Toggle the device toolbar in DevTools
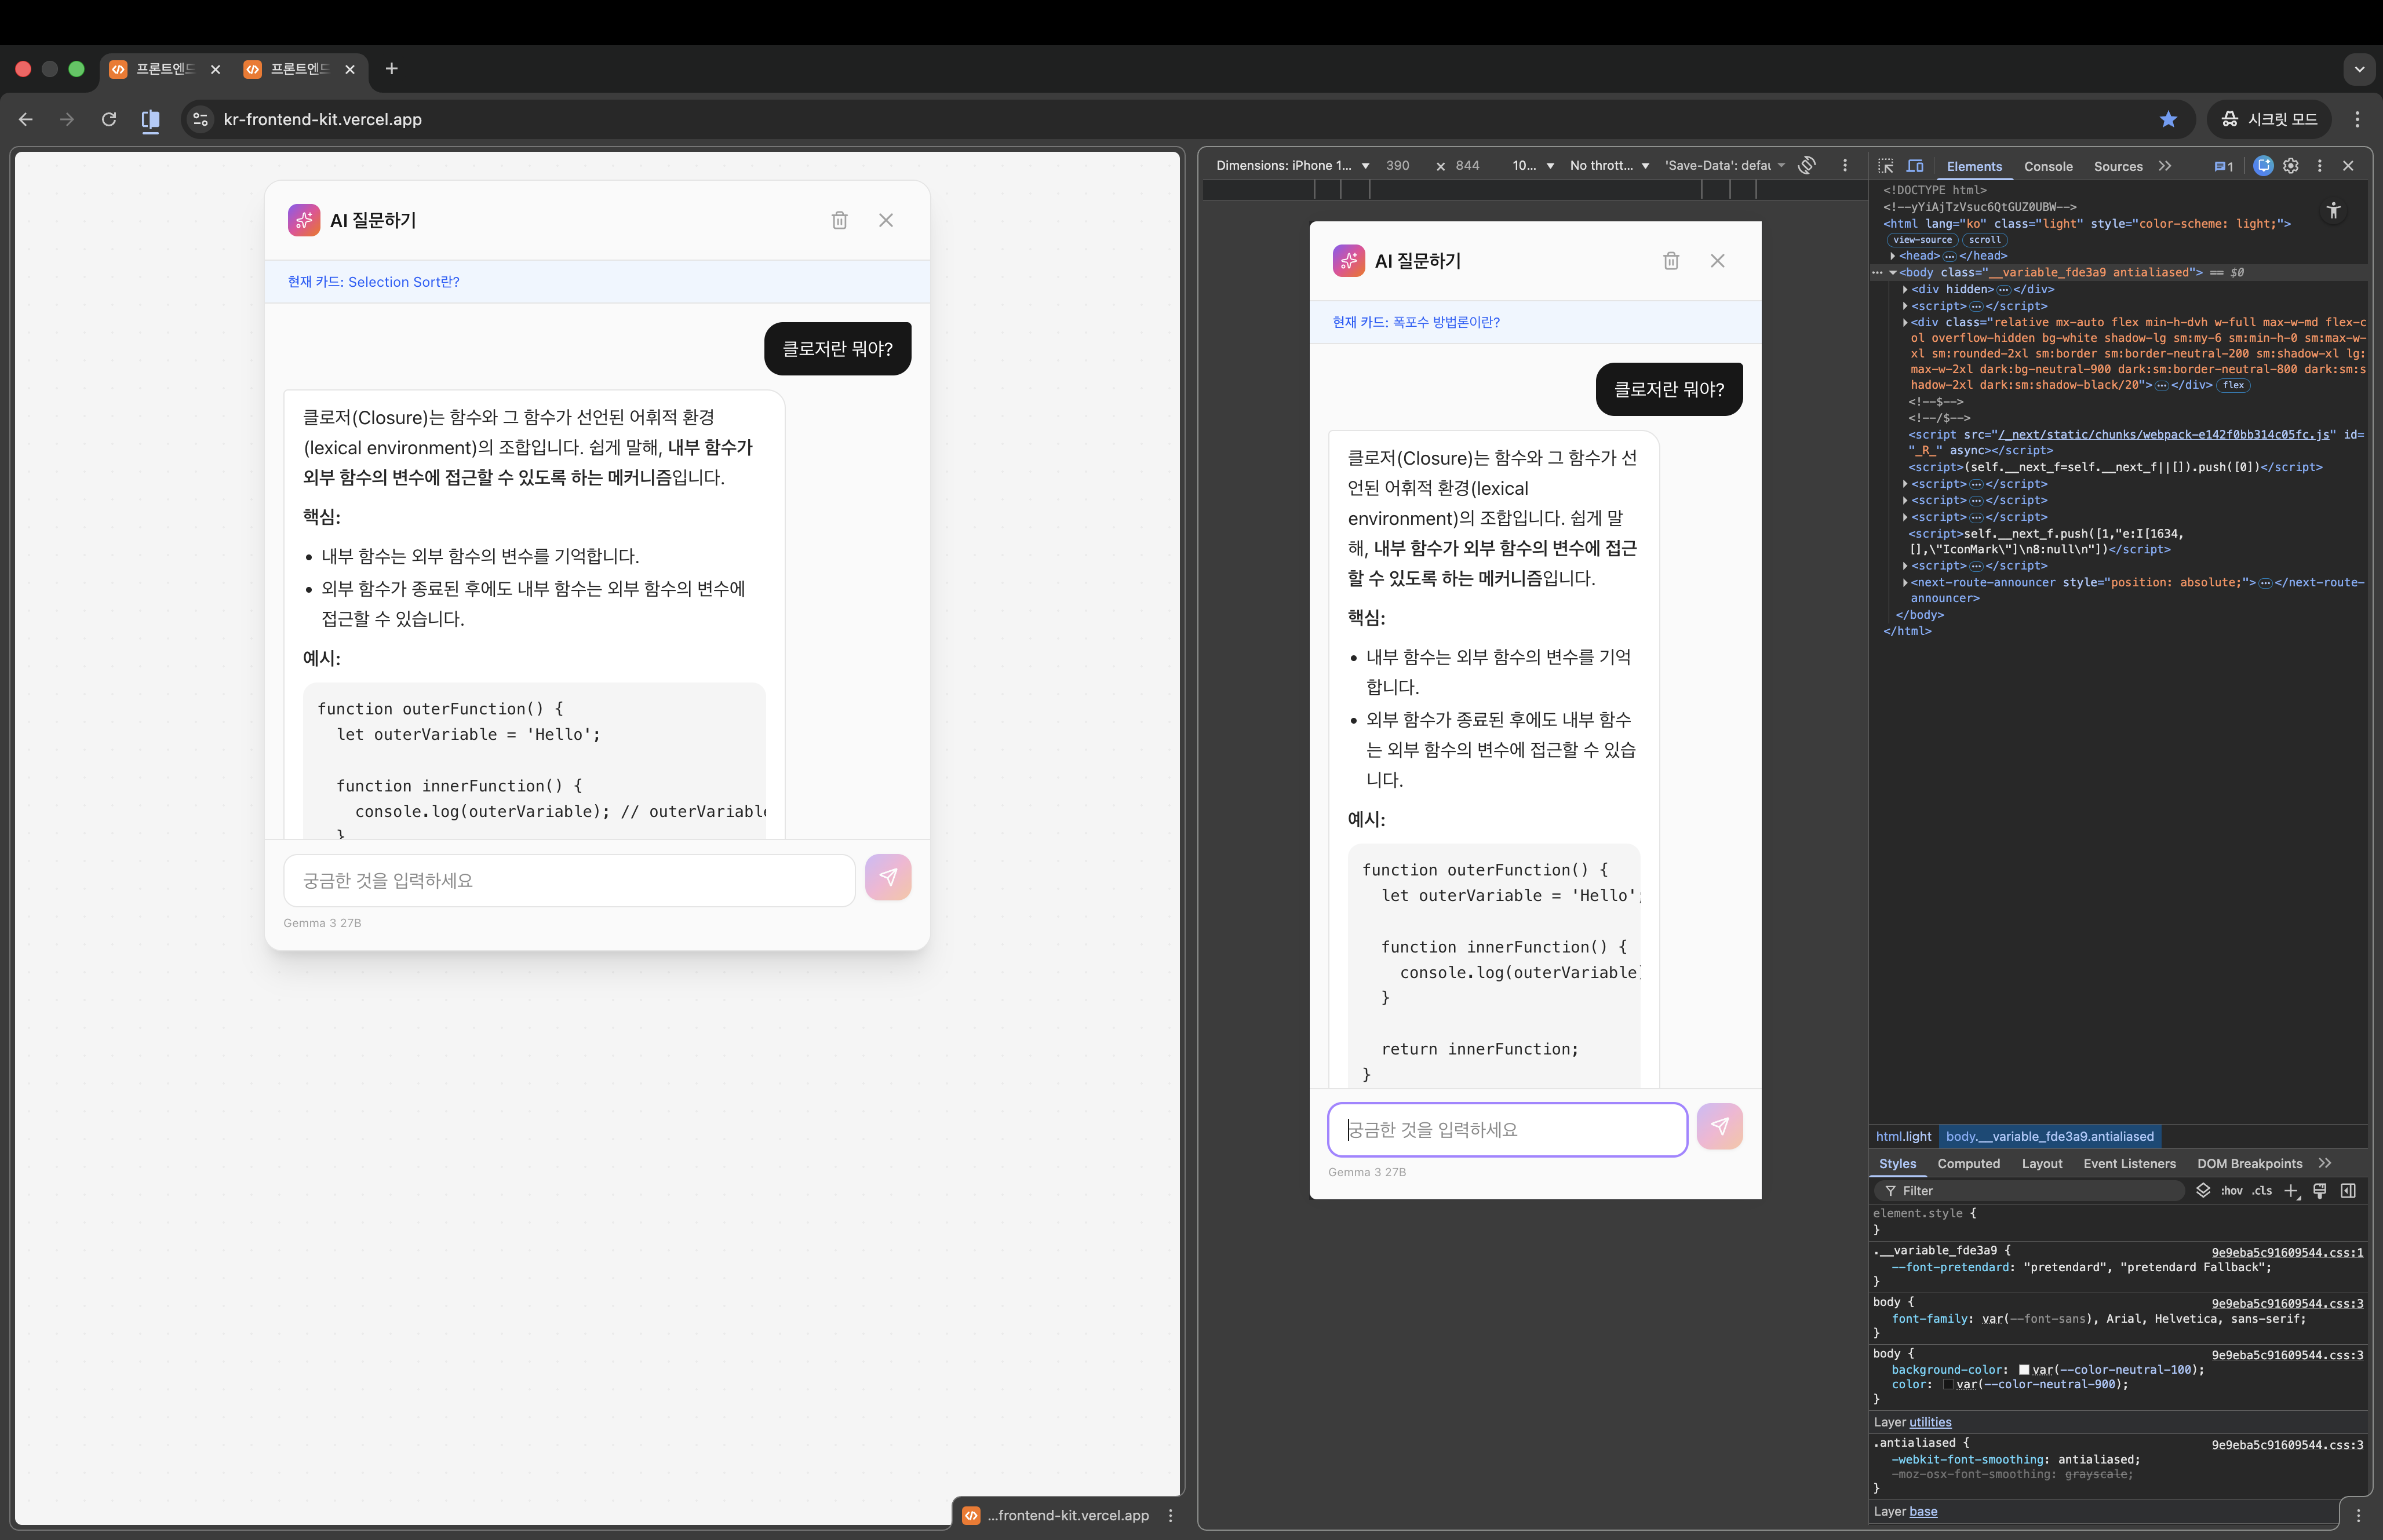Viewport: 2383px width, 1540px height. 1915,166
